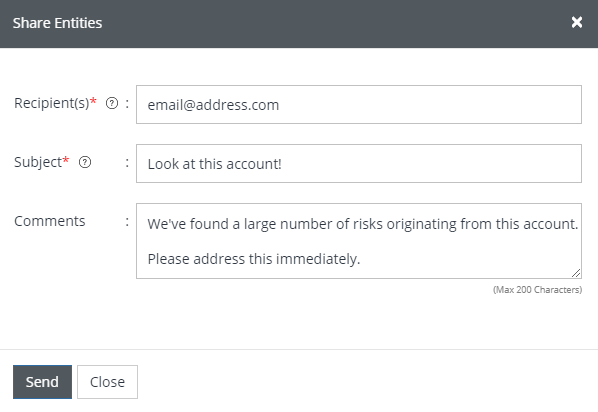Close the Share Entities dialog with X
Image resolution: width=598 pixels, height=412 pixels.
577,23
